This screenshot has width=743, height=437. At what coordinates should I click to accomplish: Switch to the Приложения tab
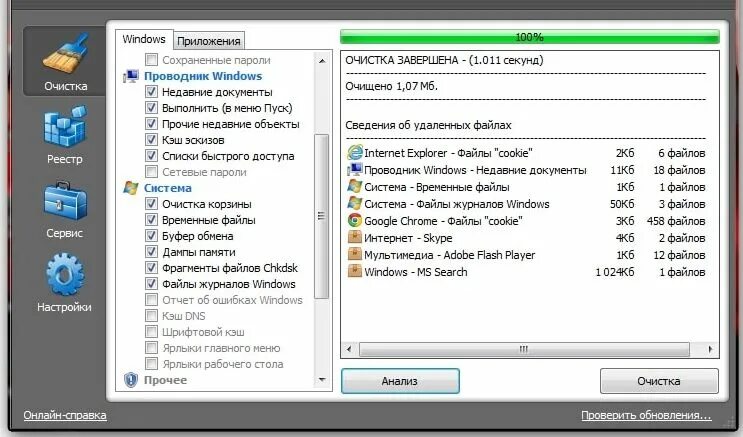[209, 41]
